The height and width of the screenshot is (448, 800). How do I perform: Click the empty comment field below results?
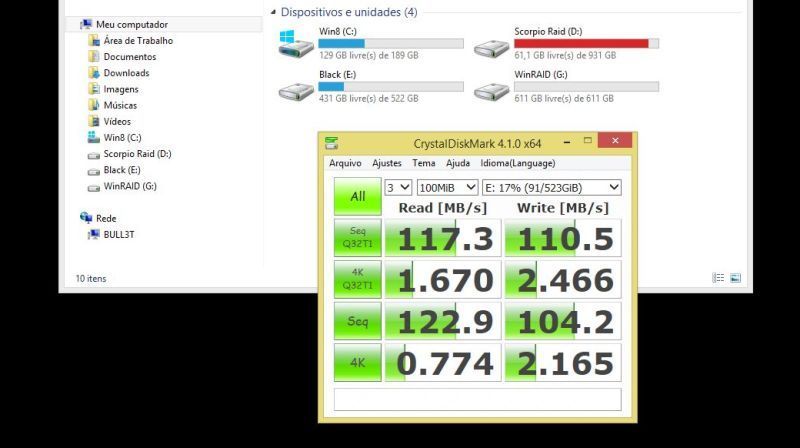coord(477,399)
